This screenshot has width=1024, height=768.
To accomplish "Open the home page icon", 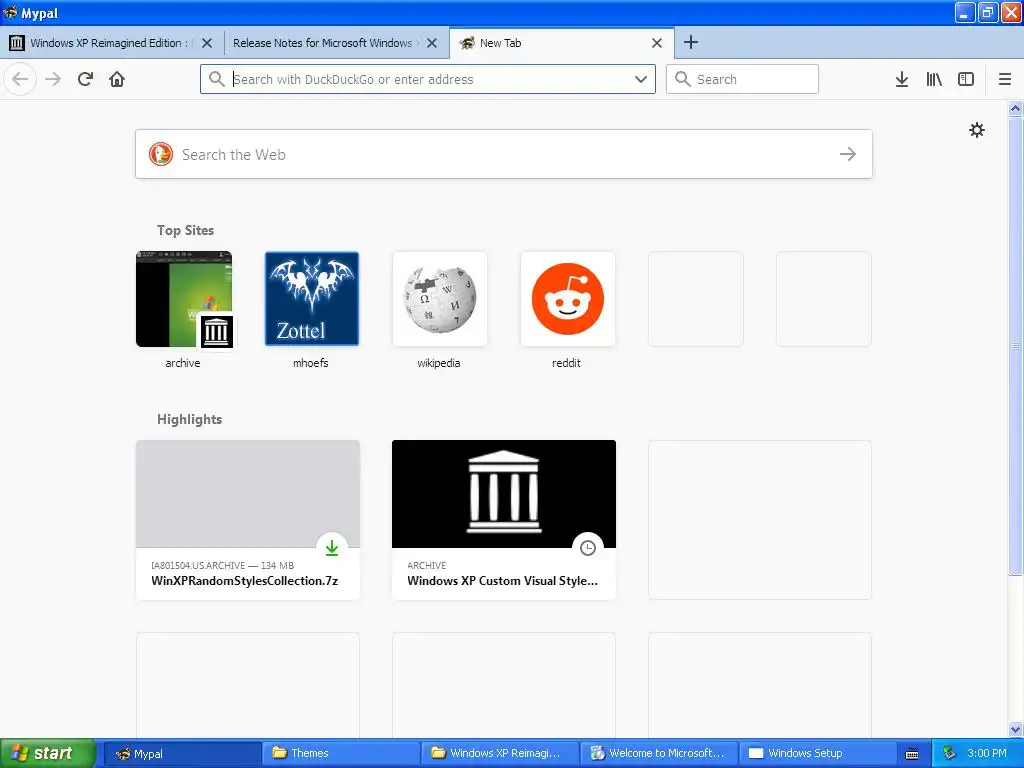I will 117,79.
